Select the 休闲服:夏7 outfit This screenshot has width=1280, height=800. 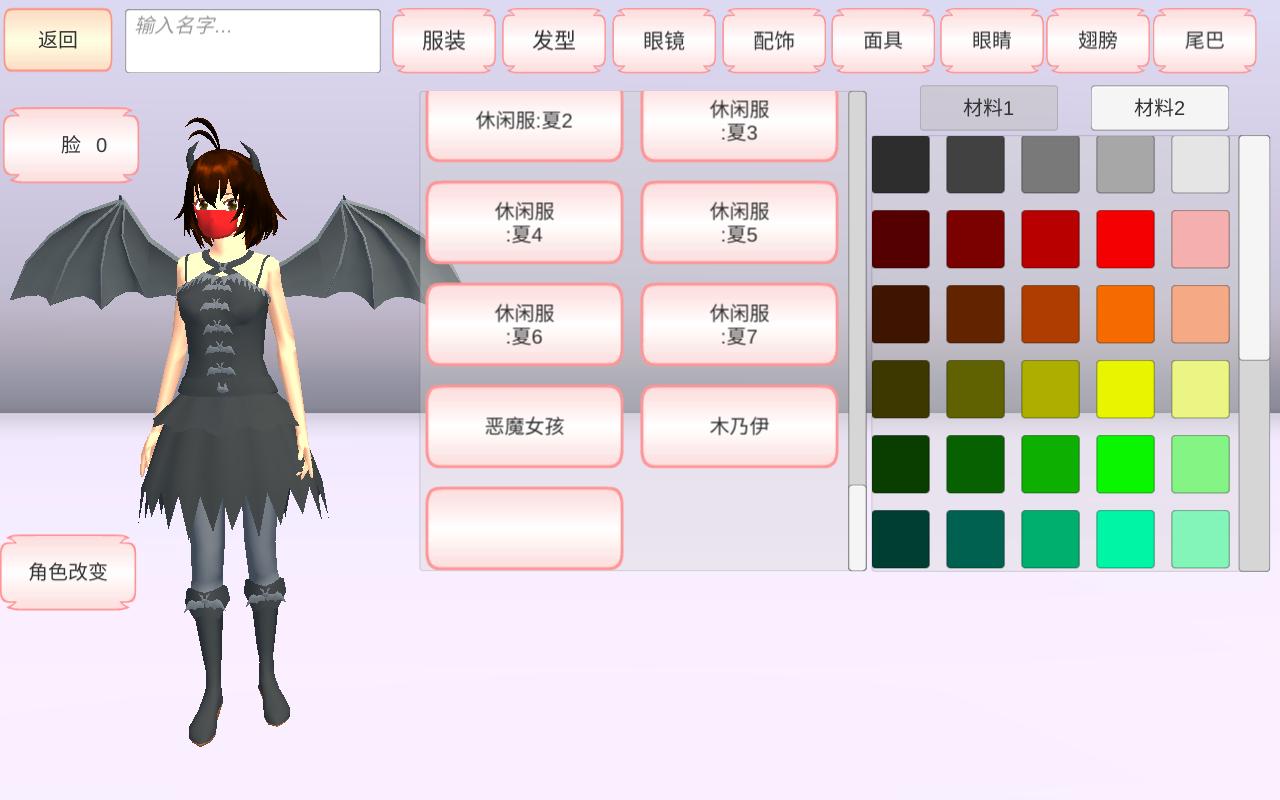click(x=739, y=325)
